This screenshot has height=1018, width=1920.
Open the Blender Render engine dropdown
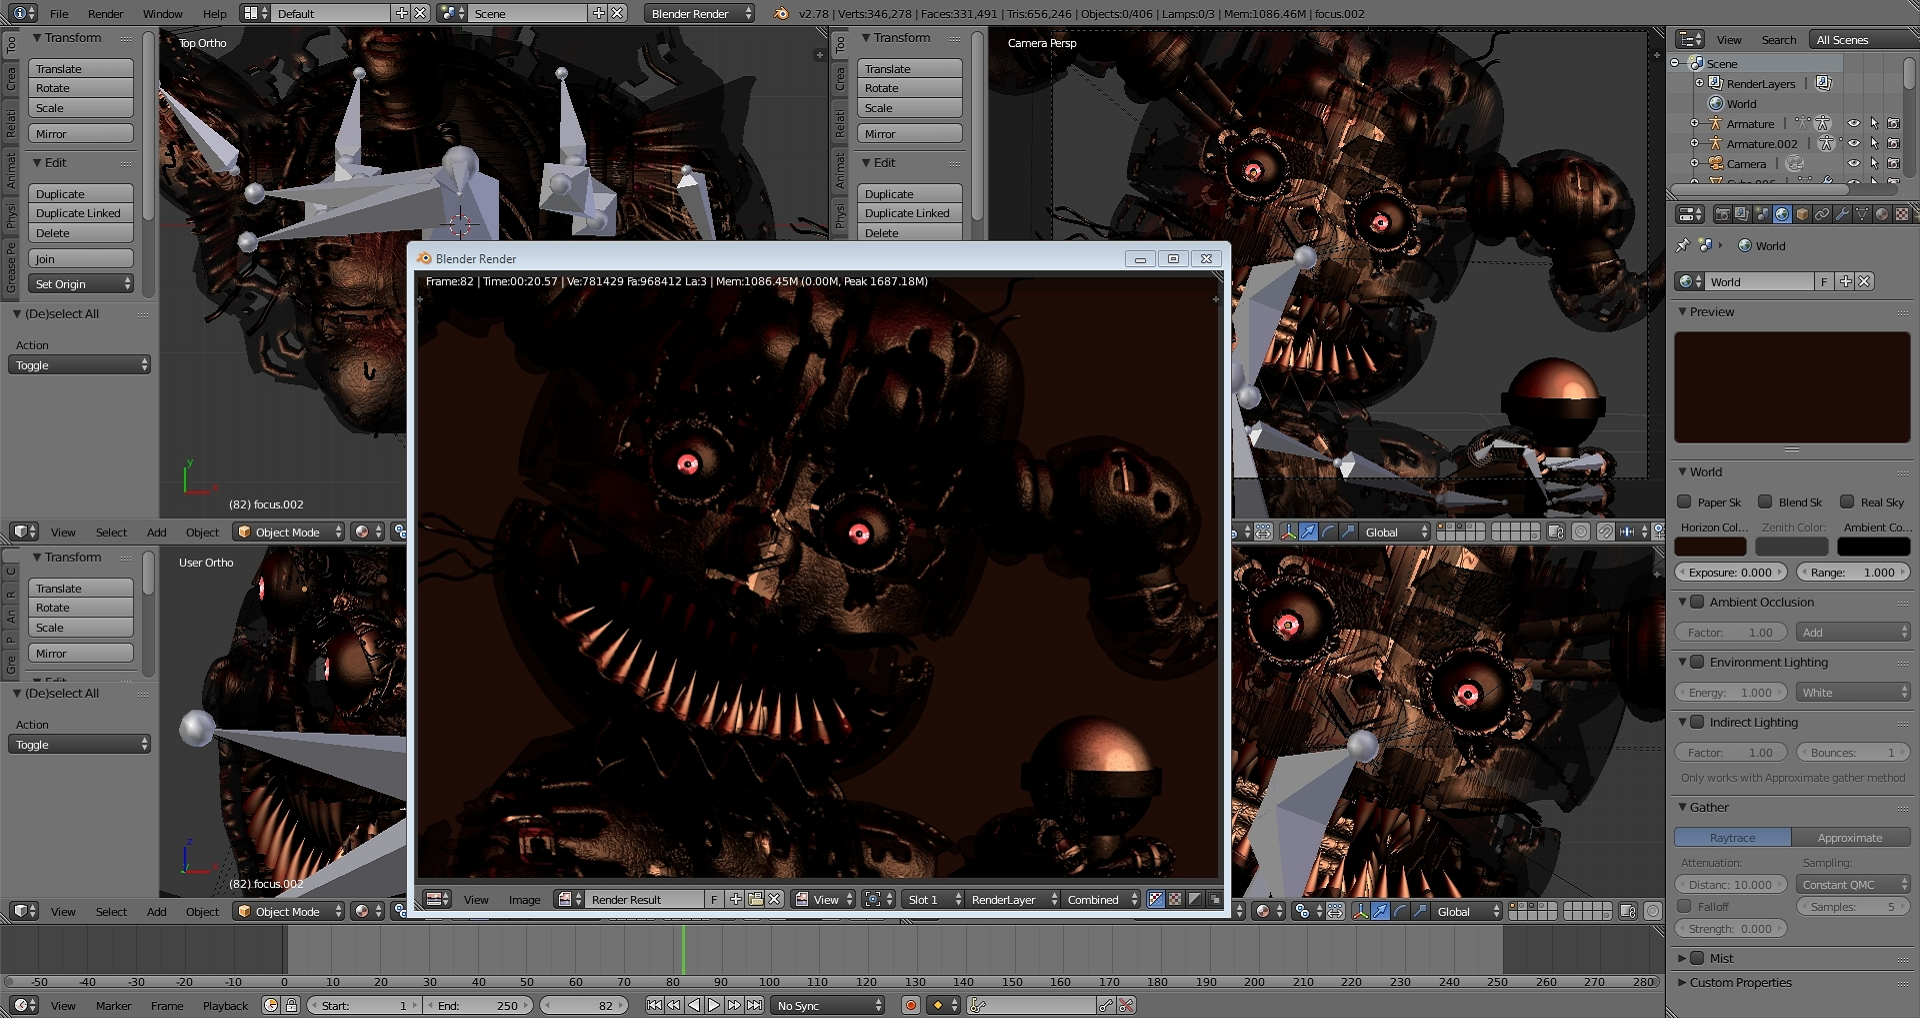pyautogui.click(x=700, y=13)
